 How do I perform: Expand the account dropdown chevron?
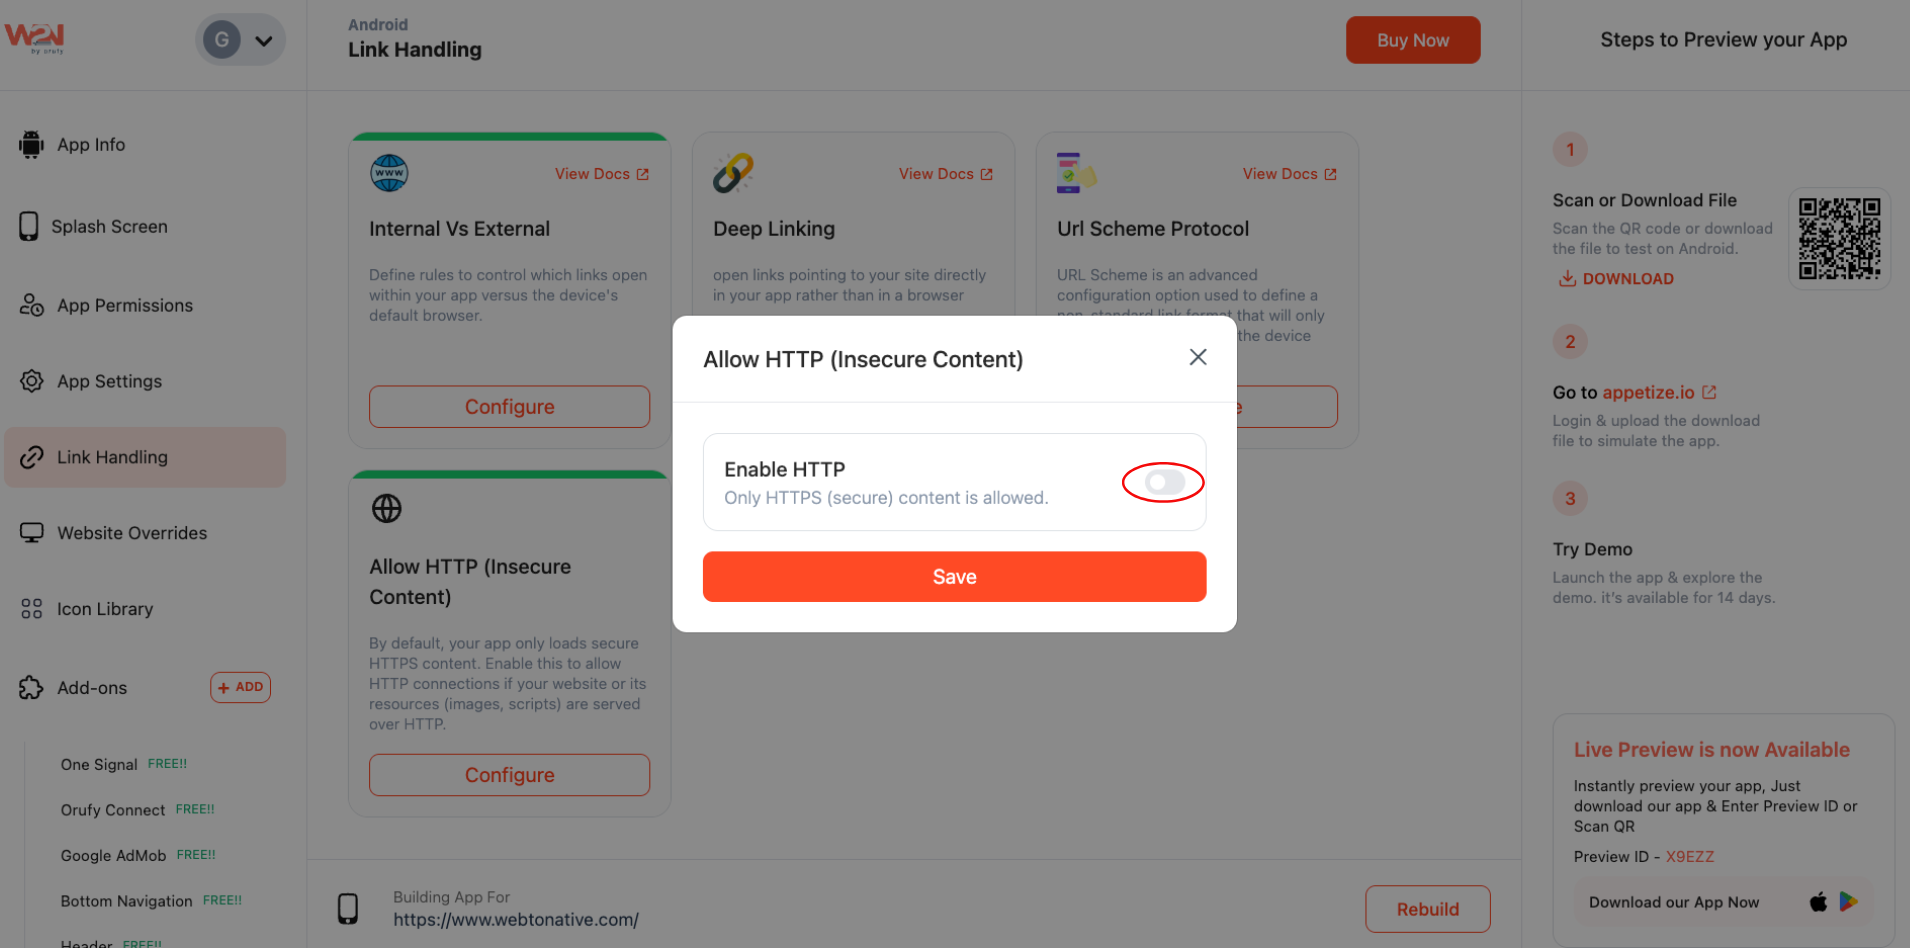pos(264,41)
